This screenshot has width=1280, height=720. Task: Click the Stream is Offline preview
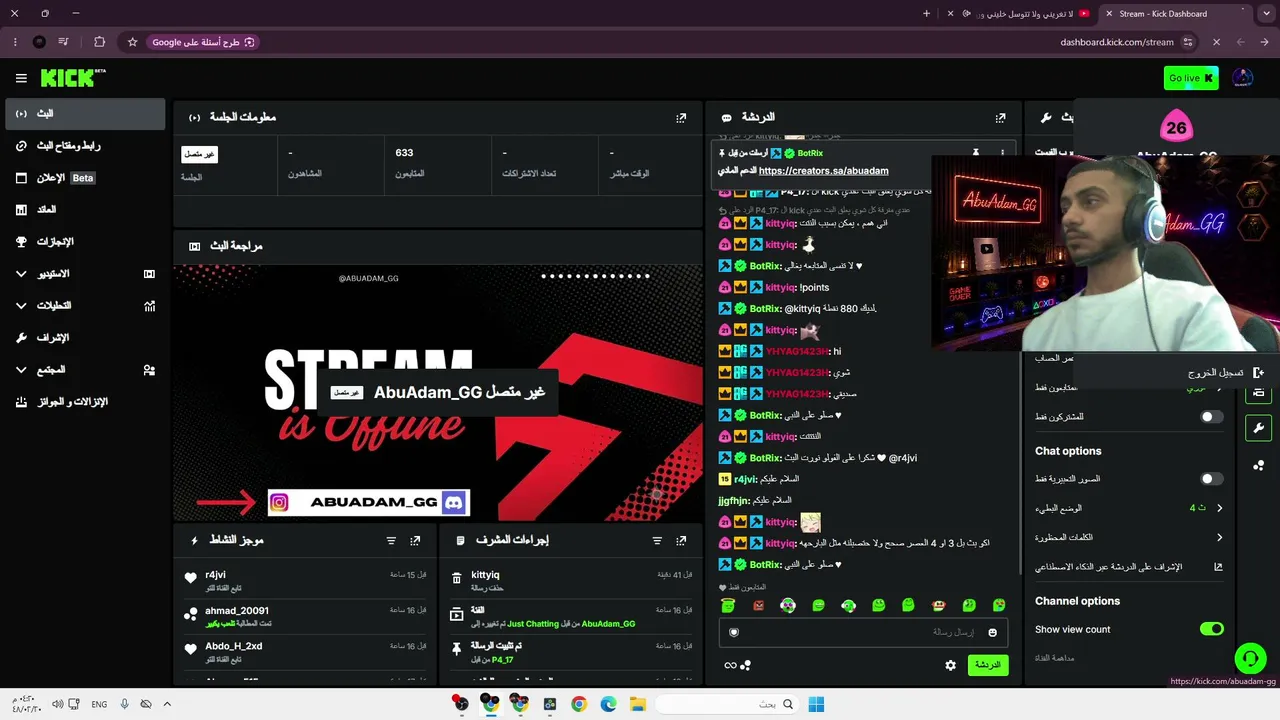tap(438, 392)
